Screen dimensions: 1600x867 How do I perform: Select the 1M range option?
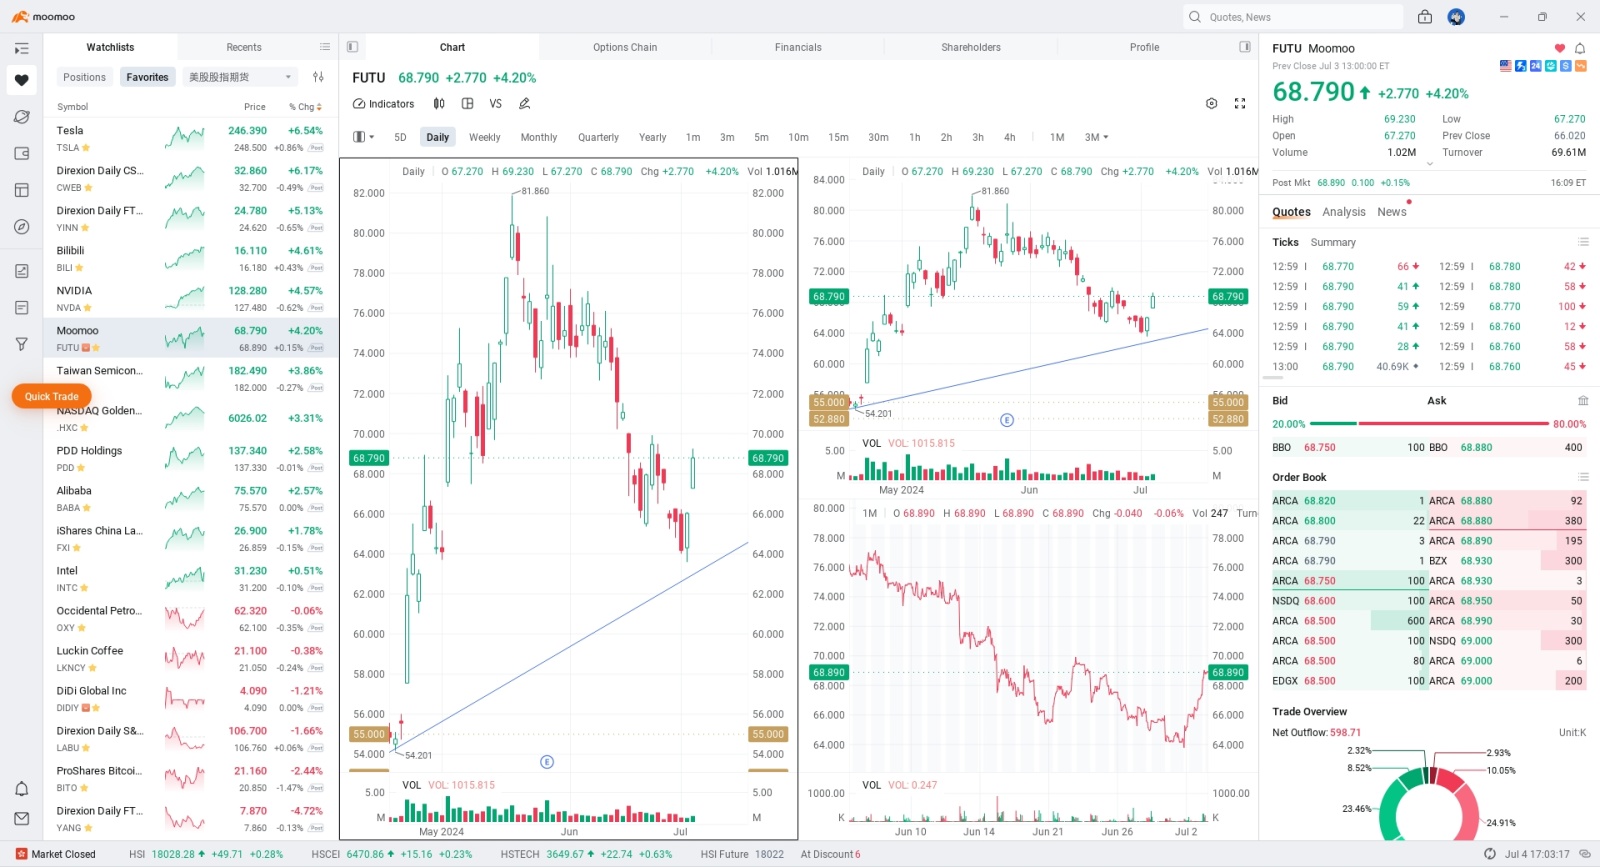(x=1057, y=137)
